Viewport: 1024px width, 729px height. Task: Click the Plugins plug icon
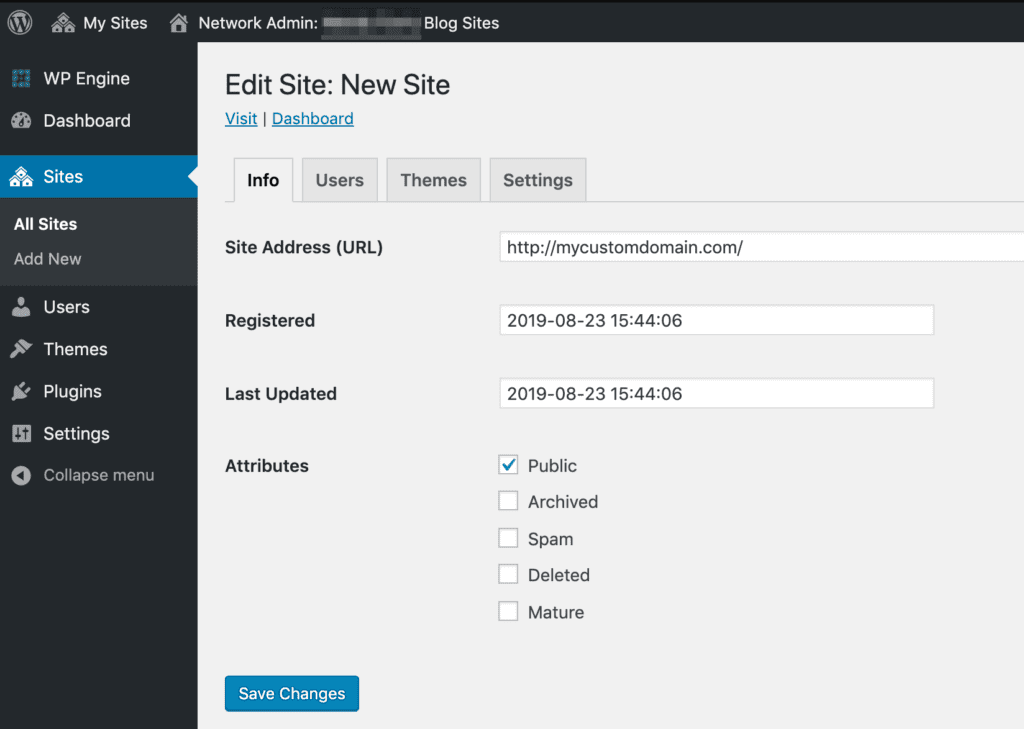(x=21, y=392)
